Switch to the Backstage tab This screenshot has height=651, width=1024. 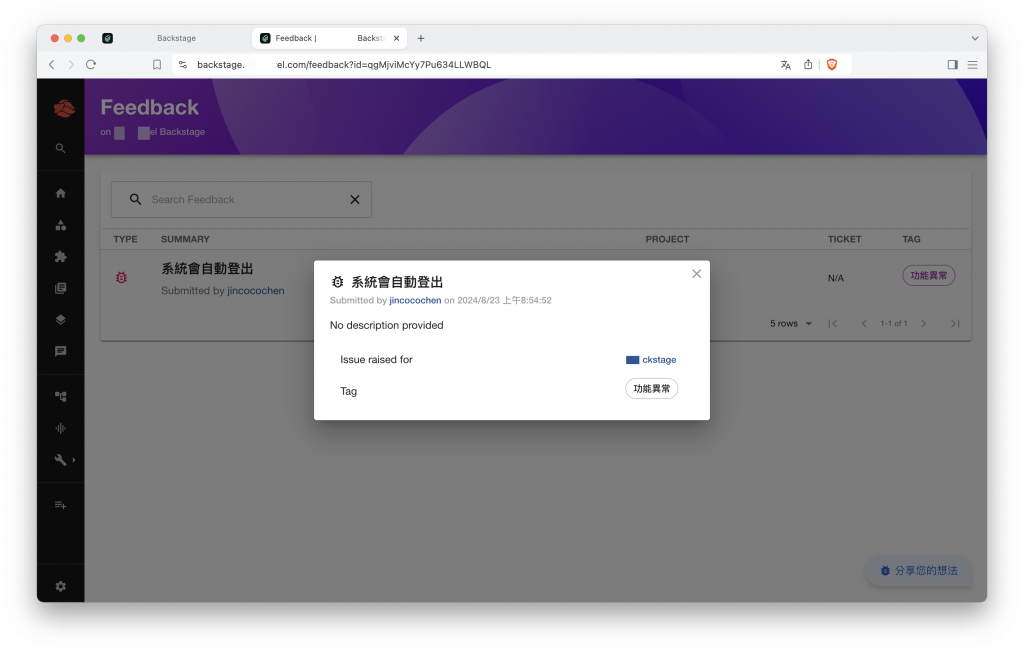[175, 39]
